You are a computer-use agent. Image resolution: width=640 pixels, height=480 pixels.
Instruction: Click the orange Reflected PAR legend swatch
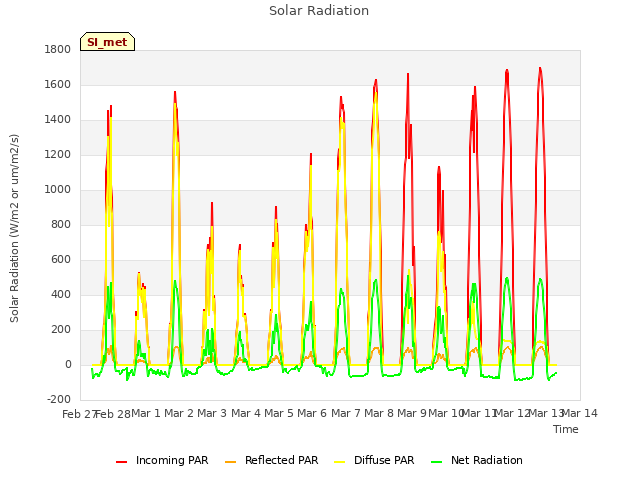click(231, 462)
